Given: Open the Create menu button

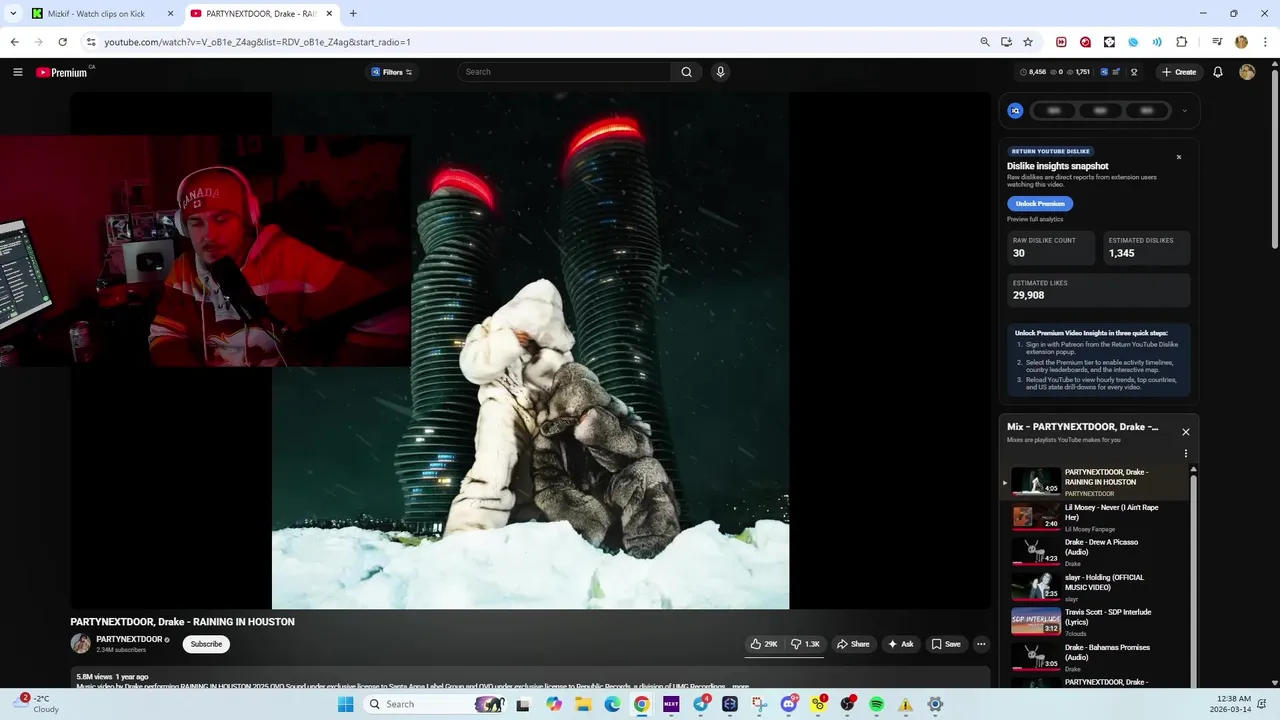Looking at the screenshot, I should click(x=1179, y=72).
